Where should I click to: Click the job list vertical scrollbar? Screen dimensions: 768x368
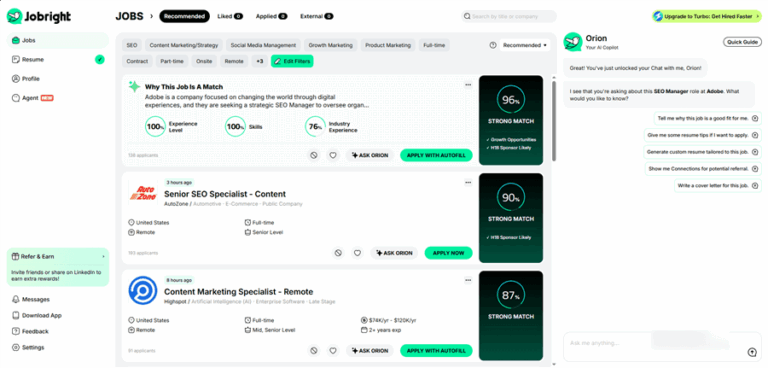pos(554,120)
